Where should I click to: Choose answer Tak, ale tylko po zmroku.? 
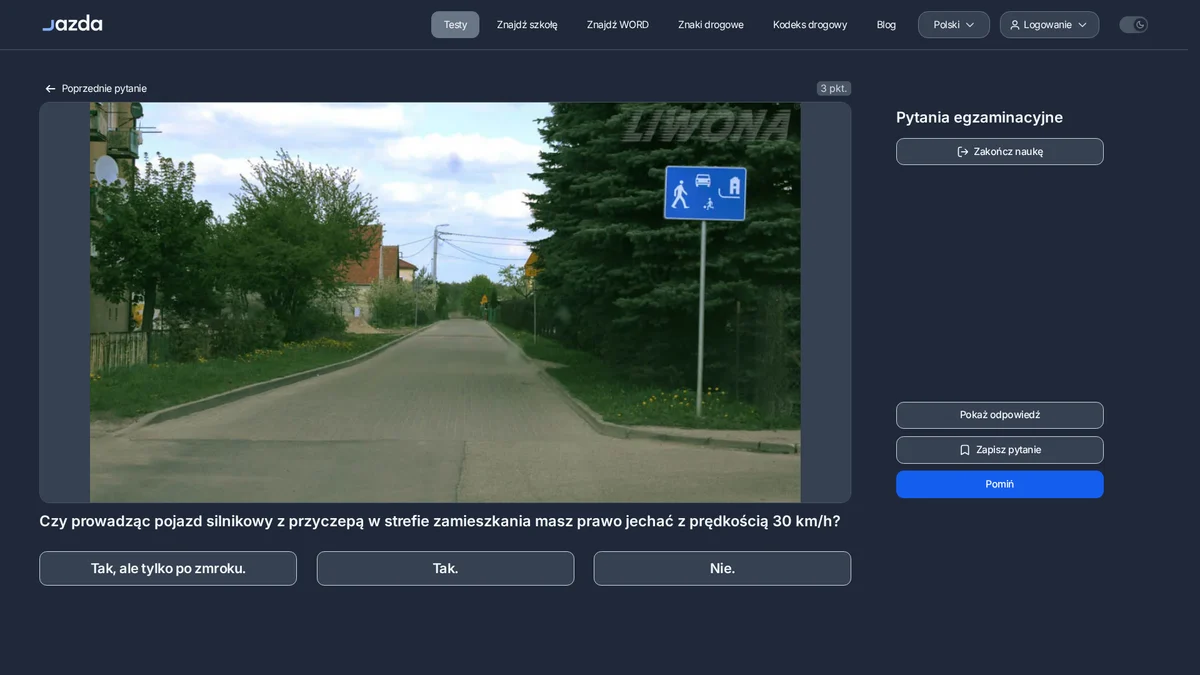168,568
